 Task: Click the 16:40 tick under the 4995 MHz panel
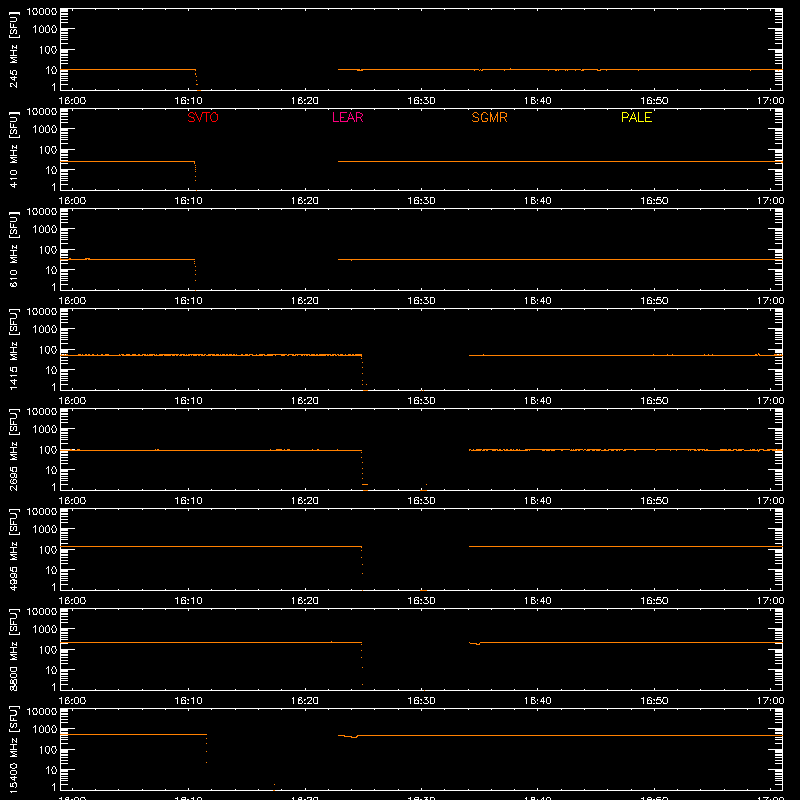coord(538,601)
